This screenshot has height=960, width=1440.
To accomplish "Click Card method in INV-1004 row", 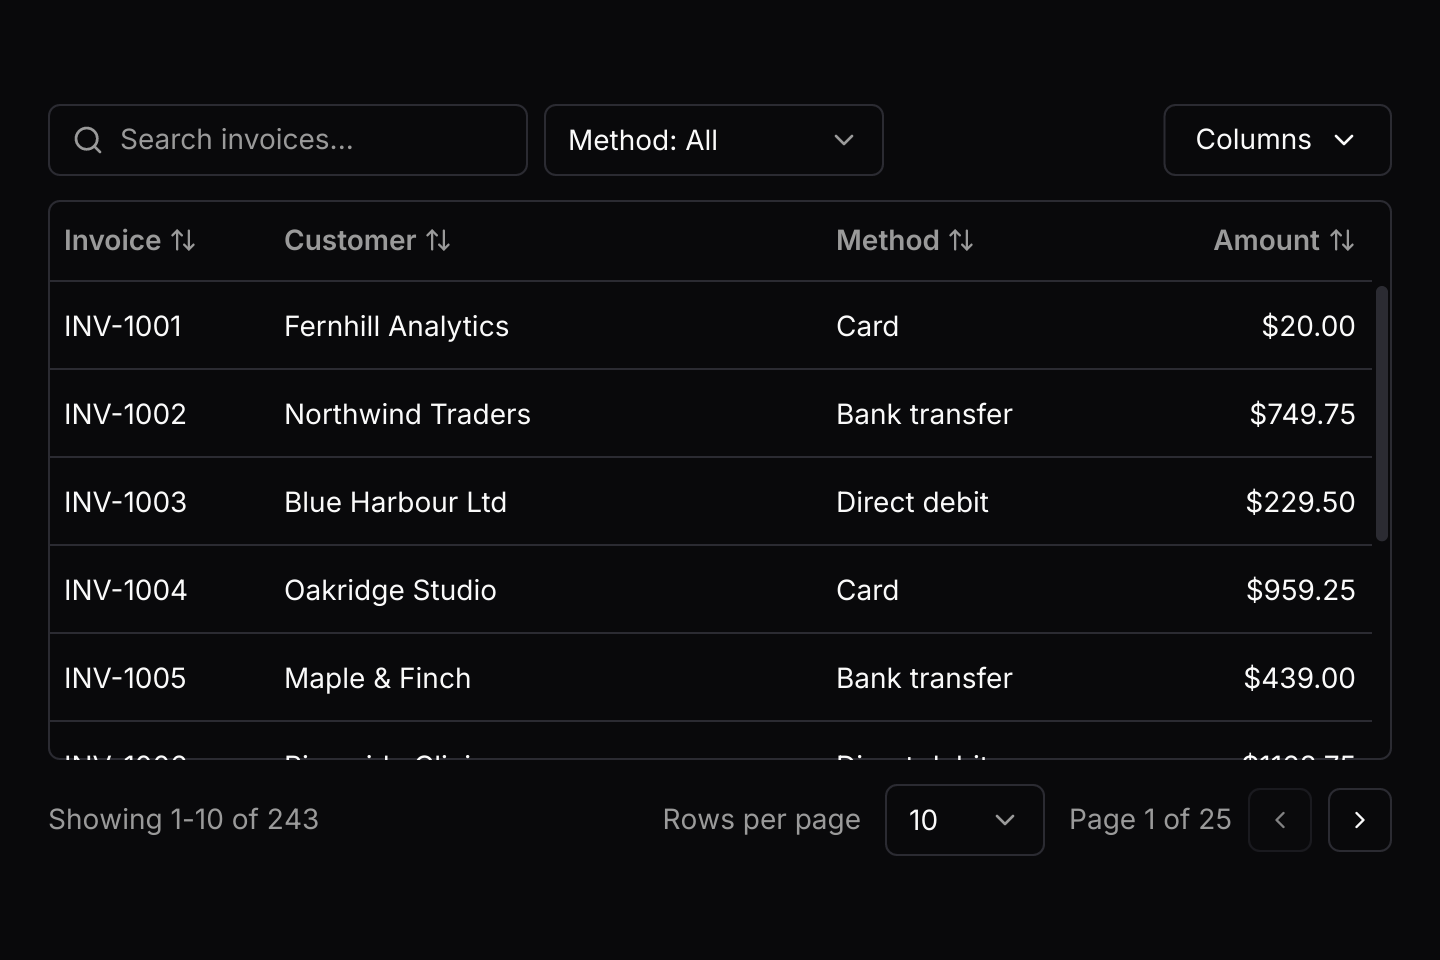I will (x=867, y=590).
